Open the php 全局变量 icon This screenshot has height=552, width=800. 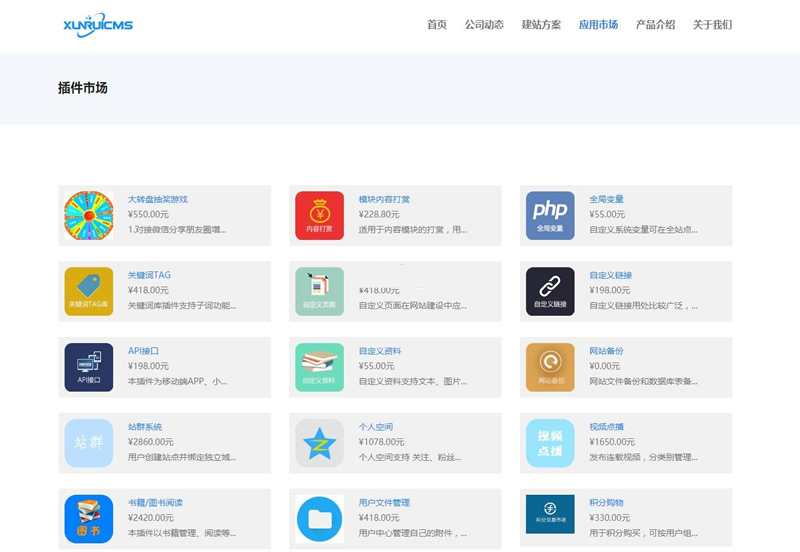click(x=550, y=215)
